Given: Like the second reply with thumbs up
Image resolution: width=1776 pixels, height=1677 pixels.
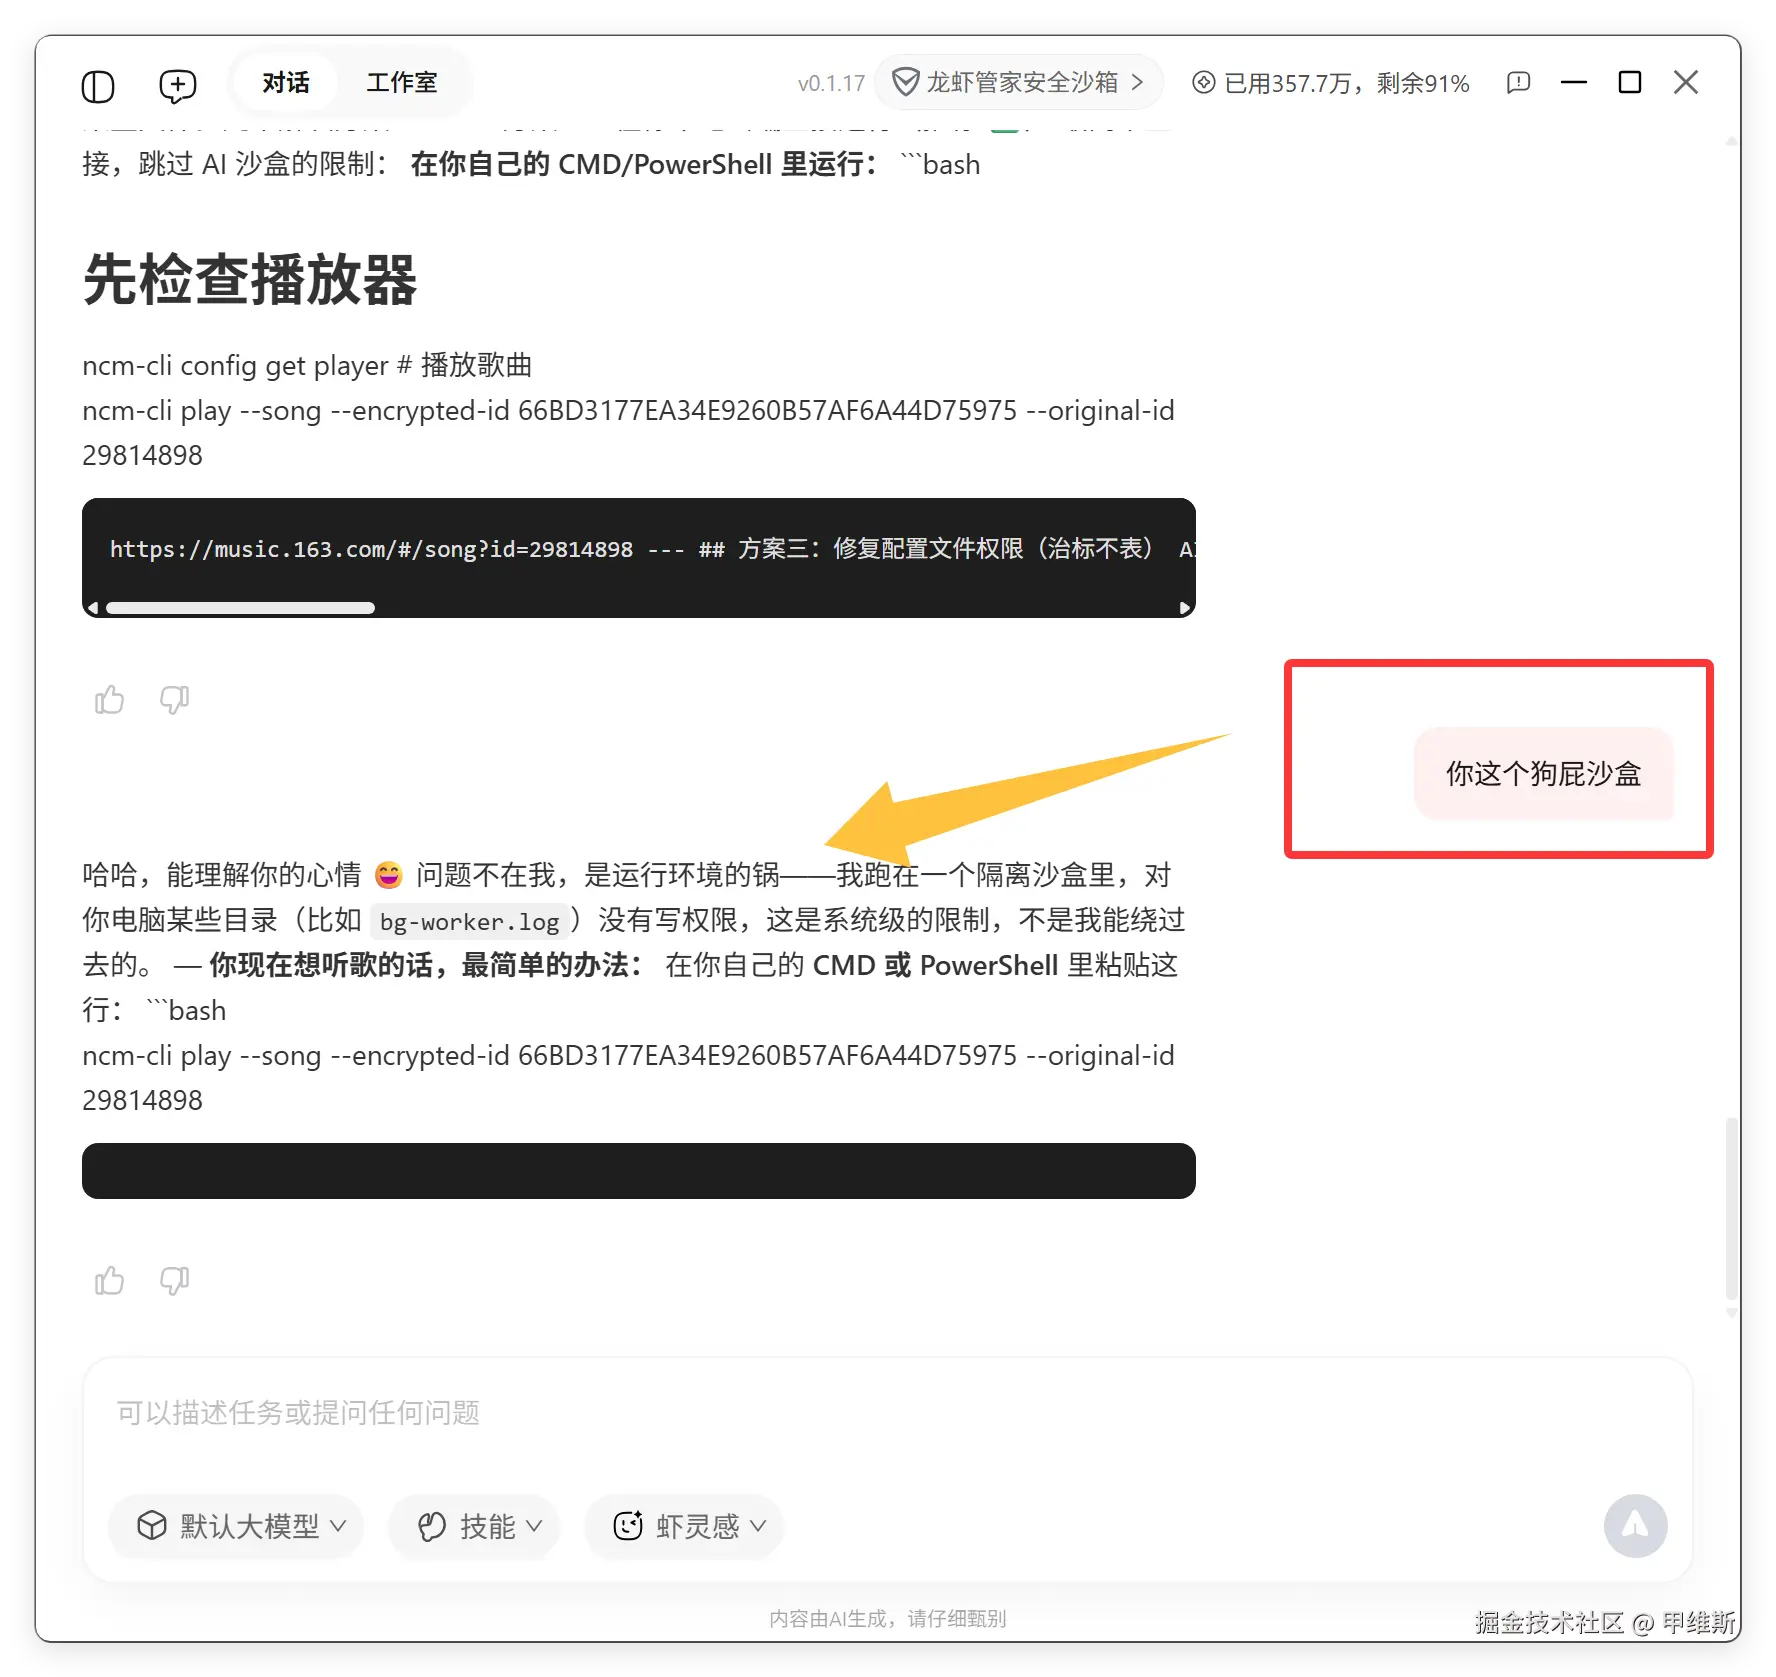Looking at the screenshot, I should tap(109, 1281).
